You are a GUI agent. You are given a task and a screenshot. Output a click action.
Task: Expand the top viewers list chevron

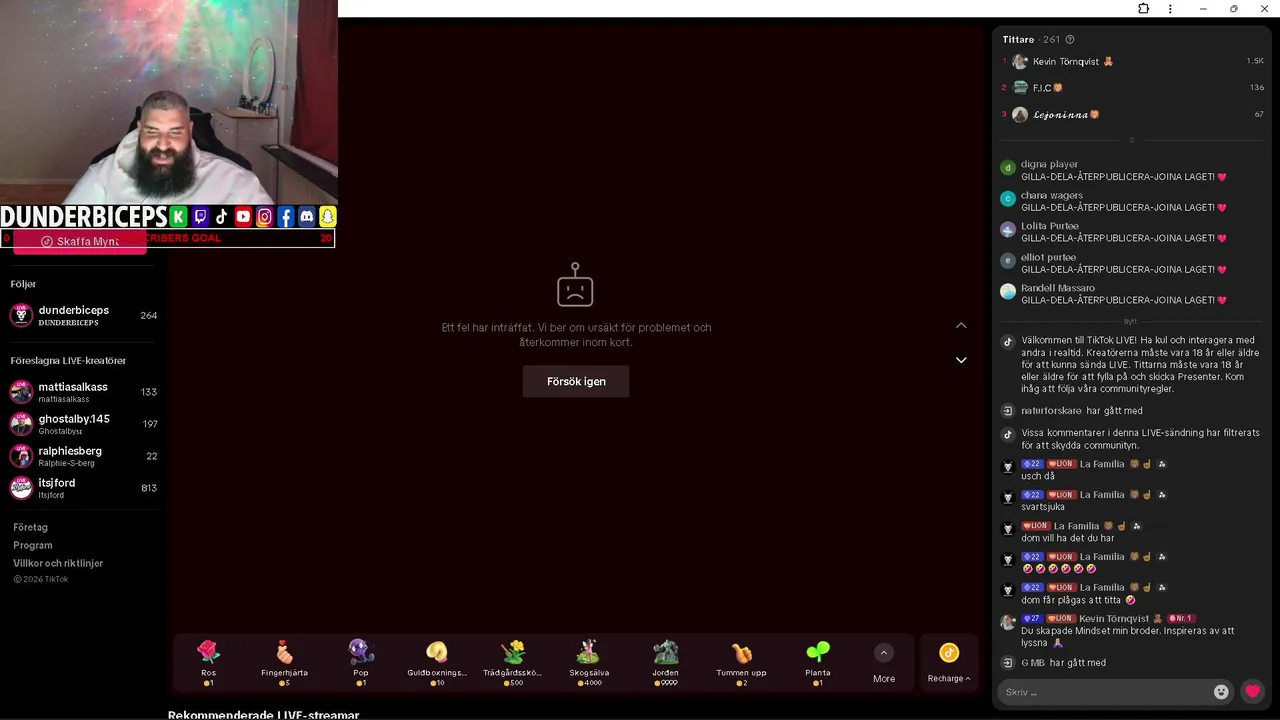1132,140
